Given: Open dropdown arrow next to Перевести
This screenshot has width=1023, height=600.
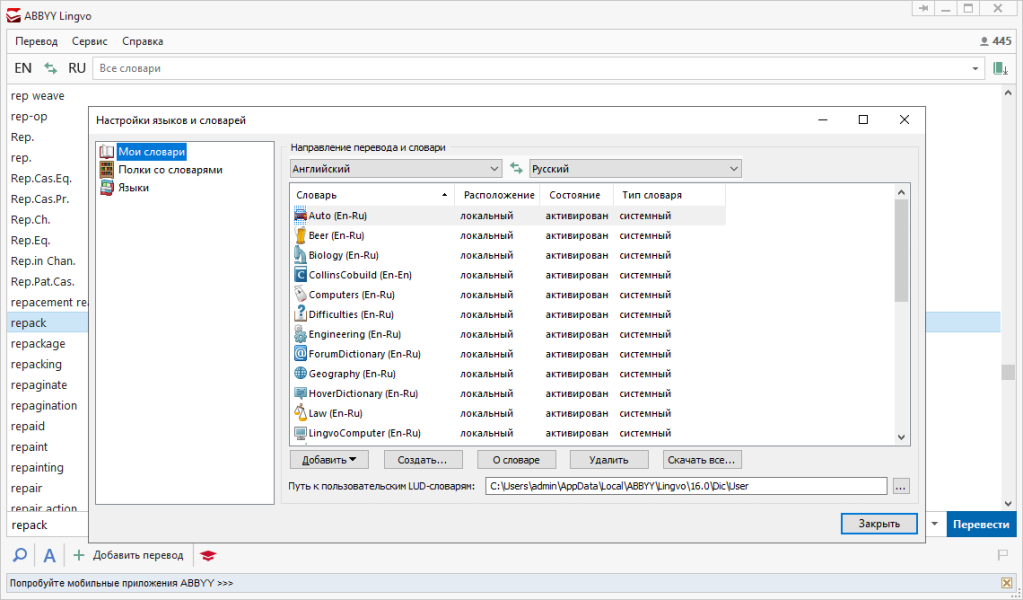Looking at the screenshot, I should pyautogui.click(x=934, y=524).
